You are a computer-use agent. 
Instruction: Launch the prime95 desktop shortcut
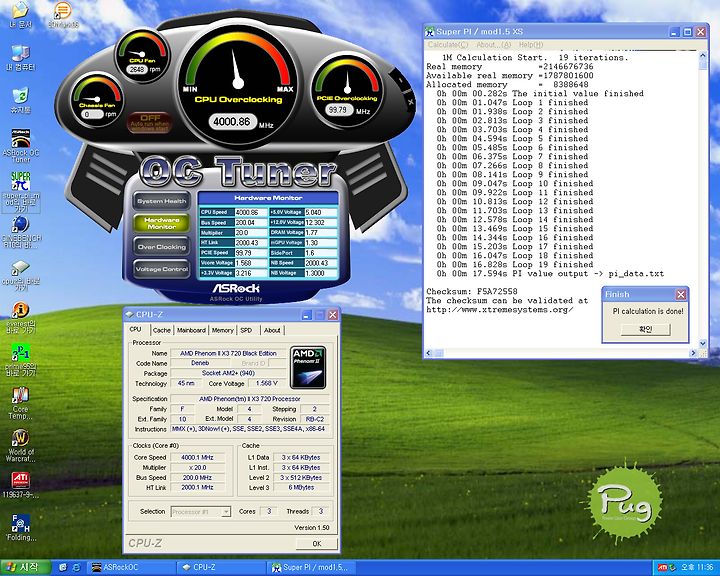pos(21,361)
